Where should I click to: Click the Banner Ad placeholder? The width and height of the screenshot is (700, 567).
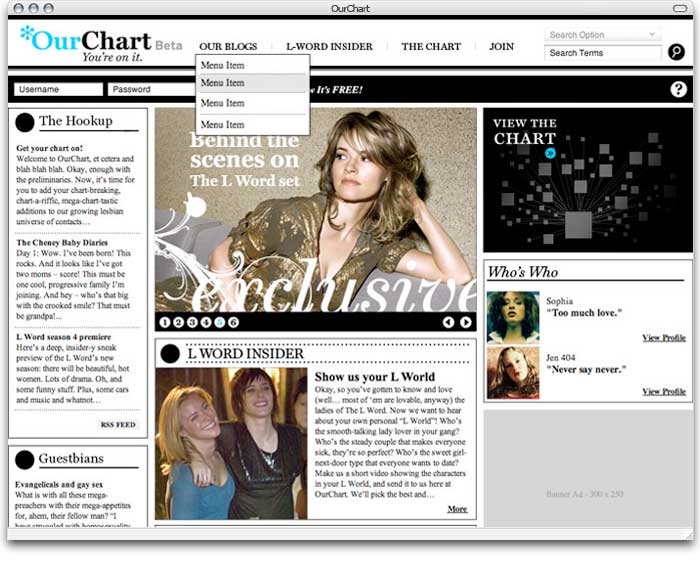[x=588, y=468]
